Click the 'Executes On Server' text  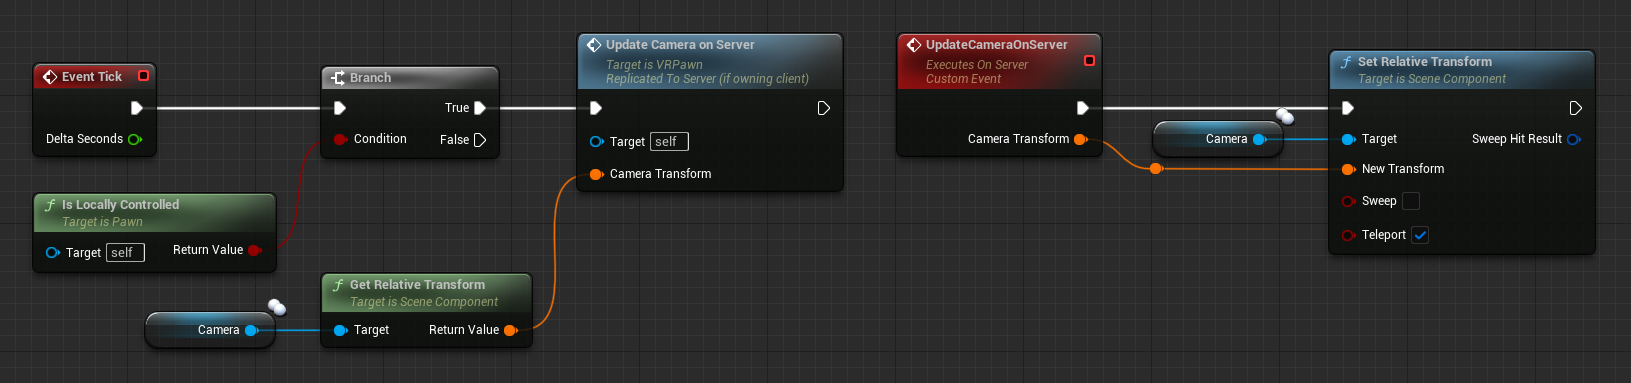pos(977,65)
